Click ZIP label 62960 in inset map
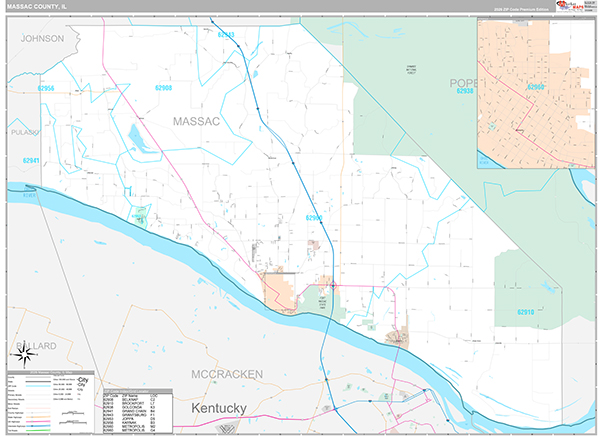This screenshot has width=600, height=436. [536, 87]
